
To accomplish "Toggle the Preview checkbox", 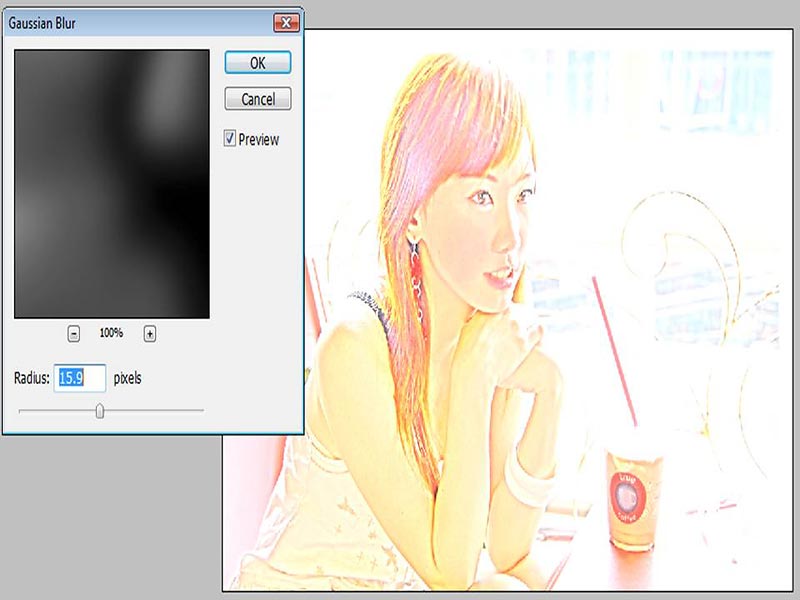I will (230, 138).
